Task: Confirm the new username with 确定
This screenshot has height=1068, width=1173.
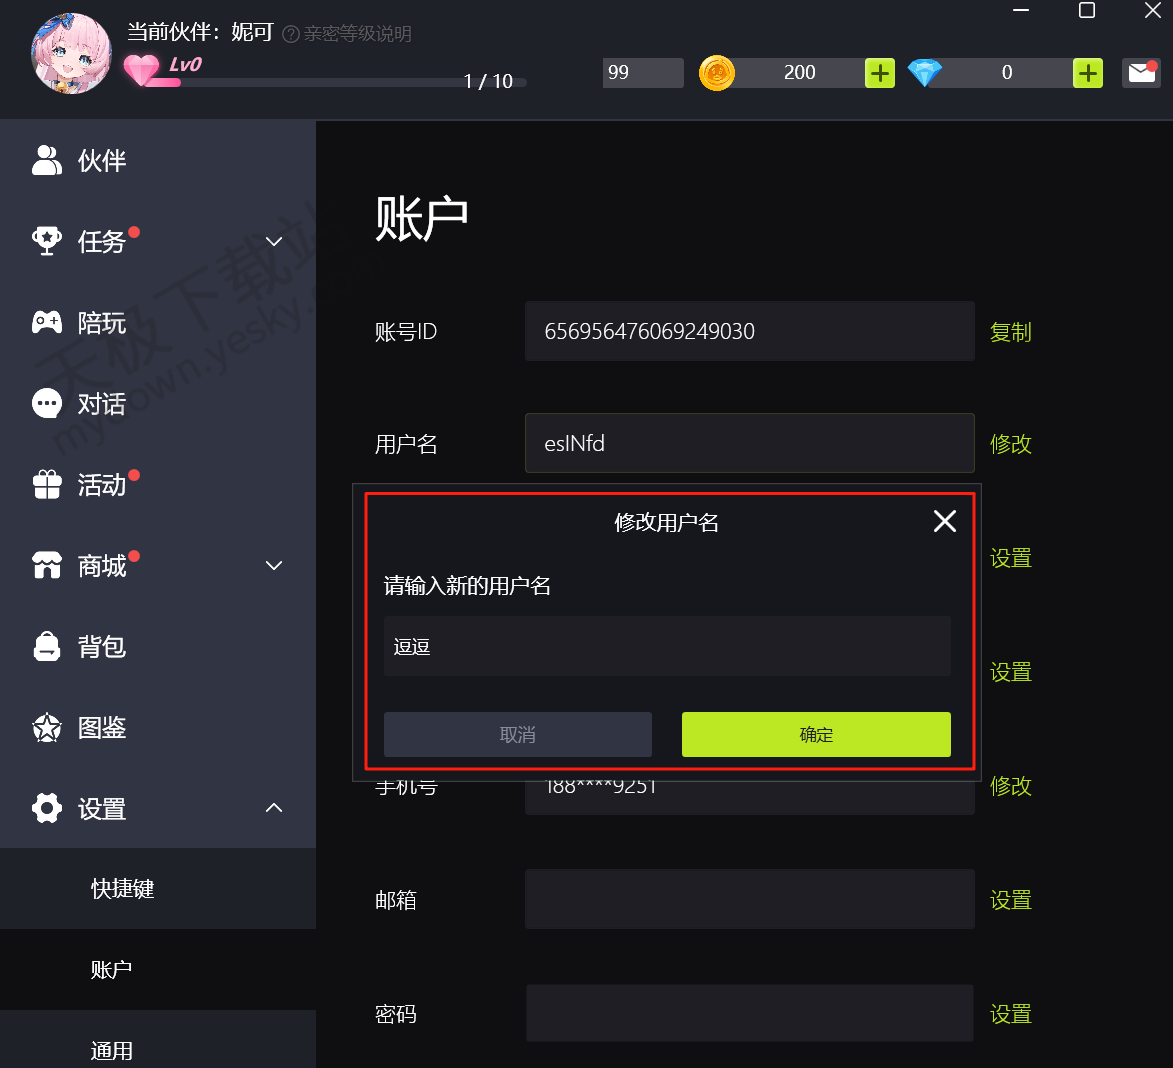Action: [816, 734]
